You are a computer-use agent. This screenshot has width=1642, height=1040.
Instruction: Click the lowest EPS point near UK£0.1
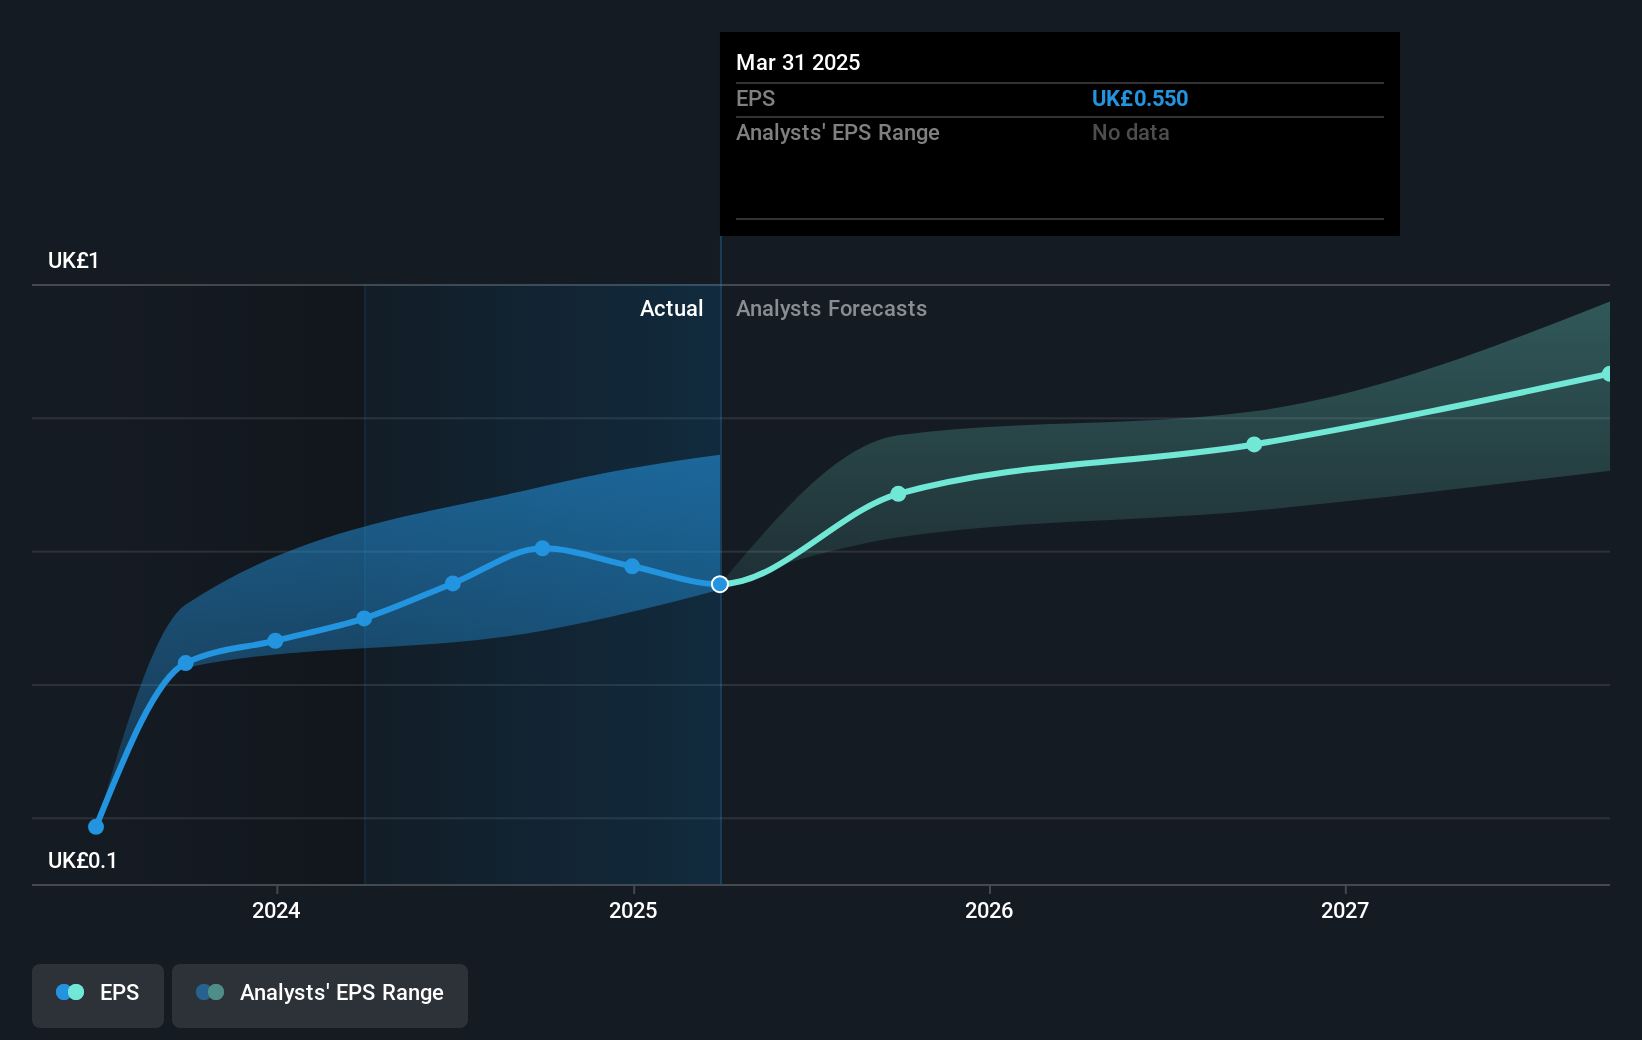(x=96, y=827)
